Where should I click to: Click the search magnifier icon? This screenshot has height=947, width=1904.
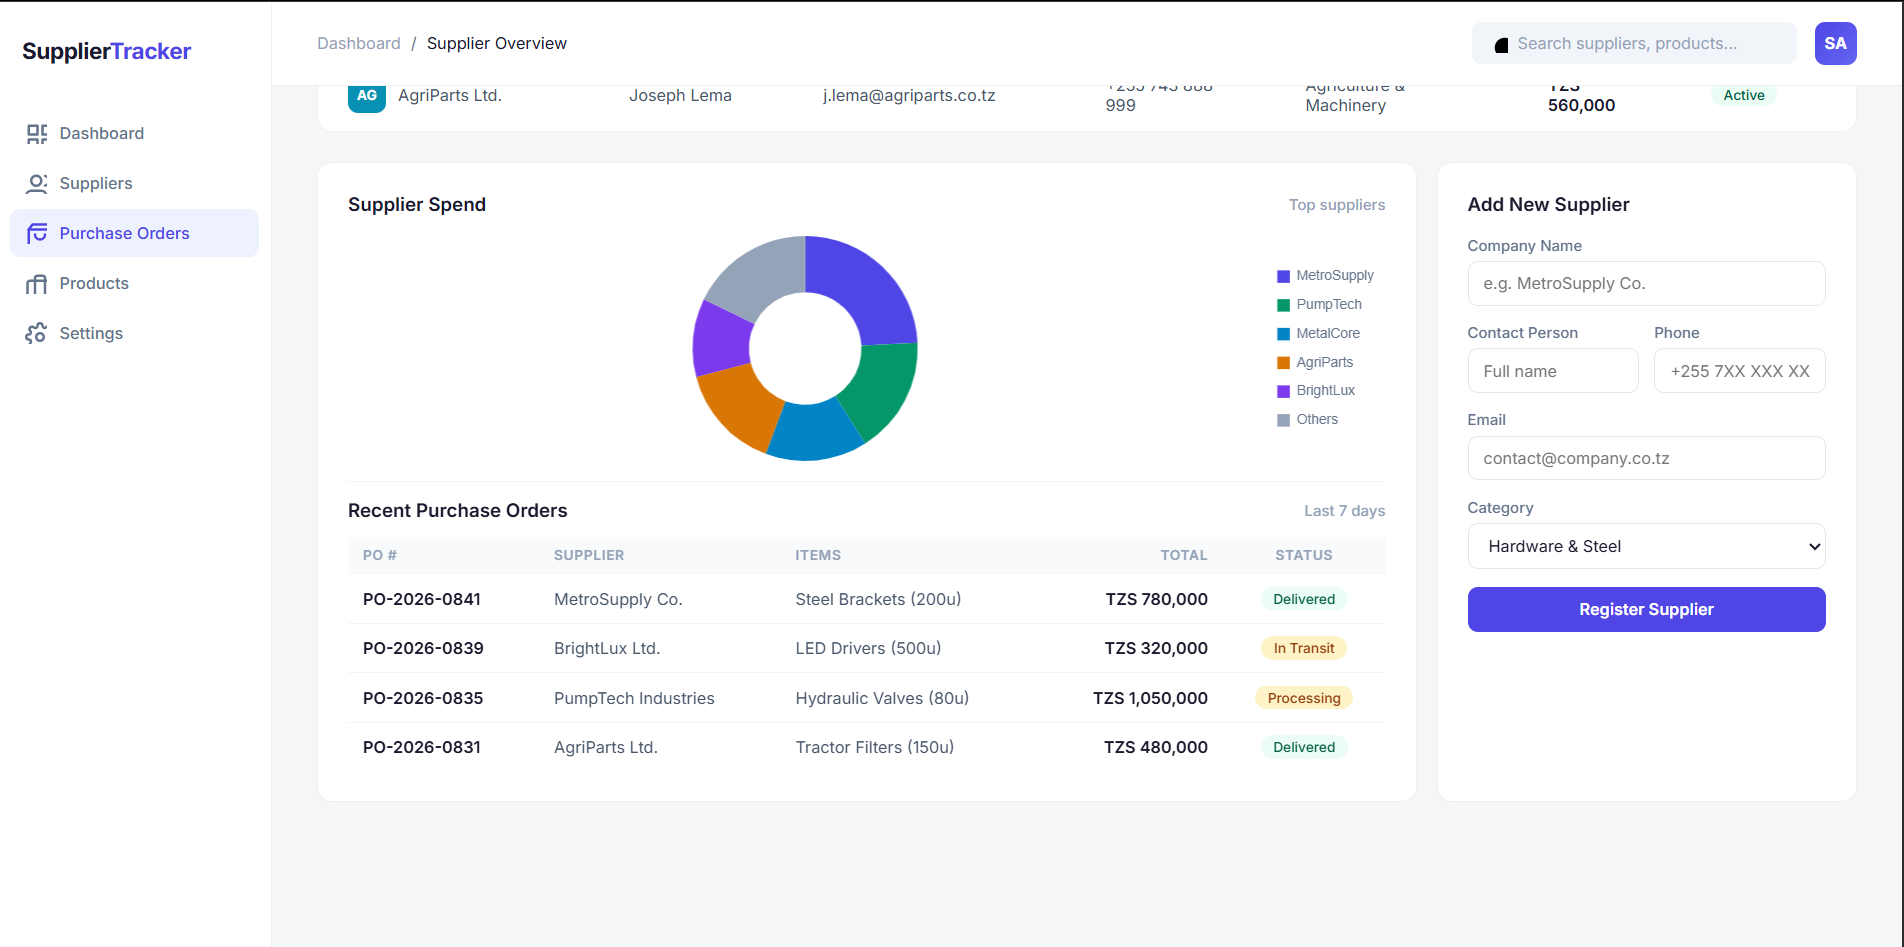(x=1501, y=45)
